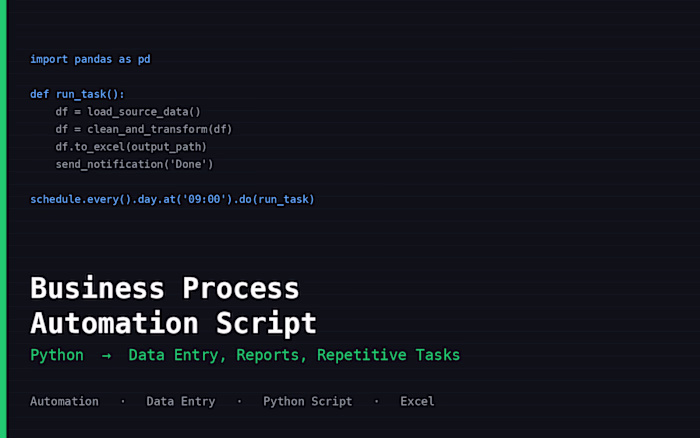Screen dimensions: 700x438
Task: Click the 'Data Entry' tag
Action: [181, 401]
